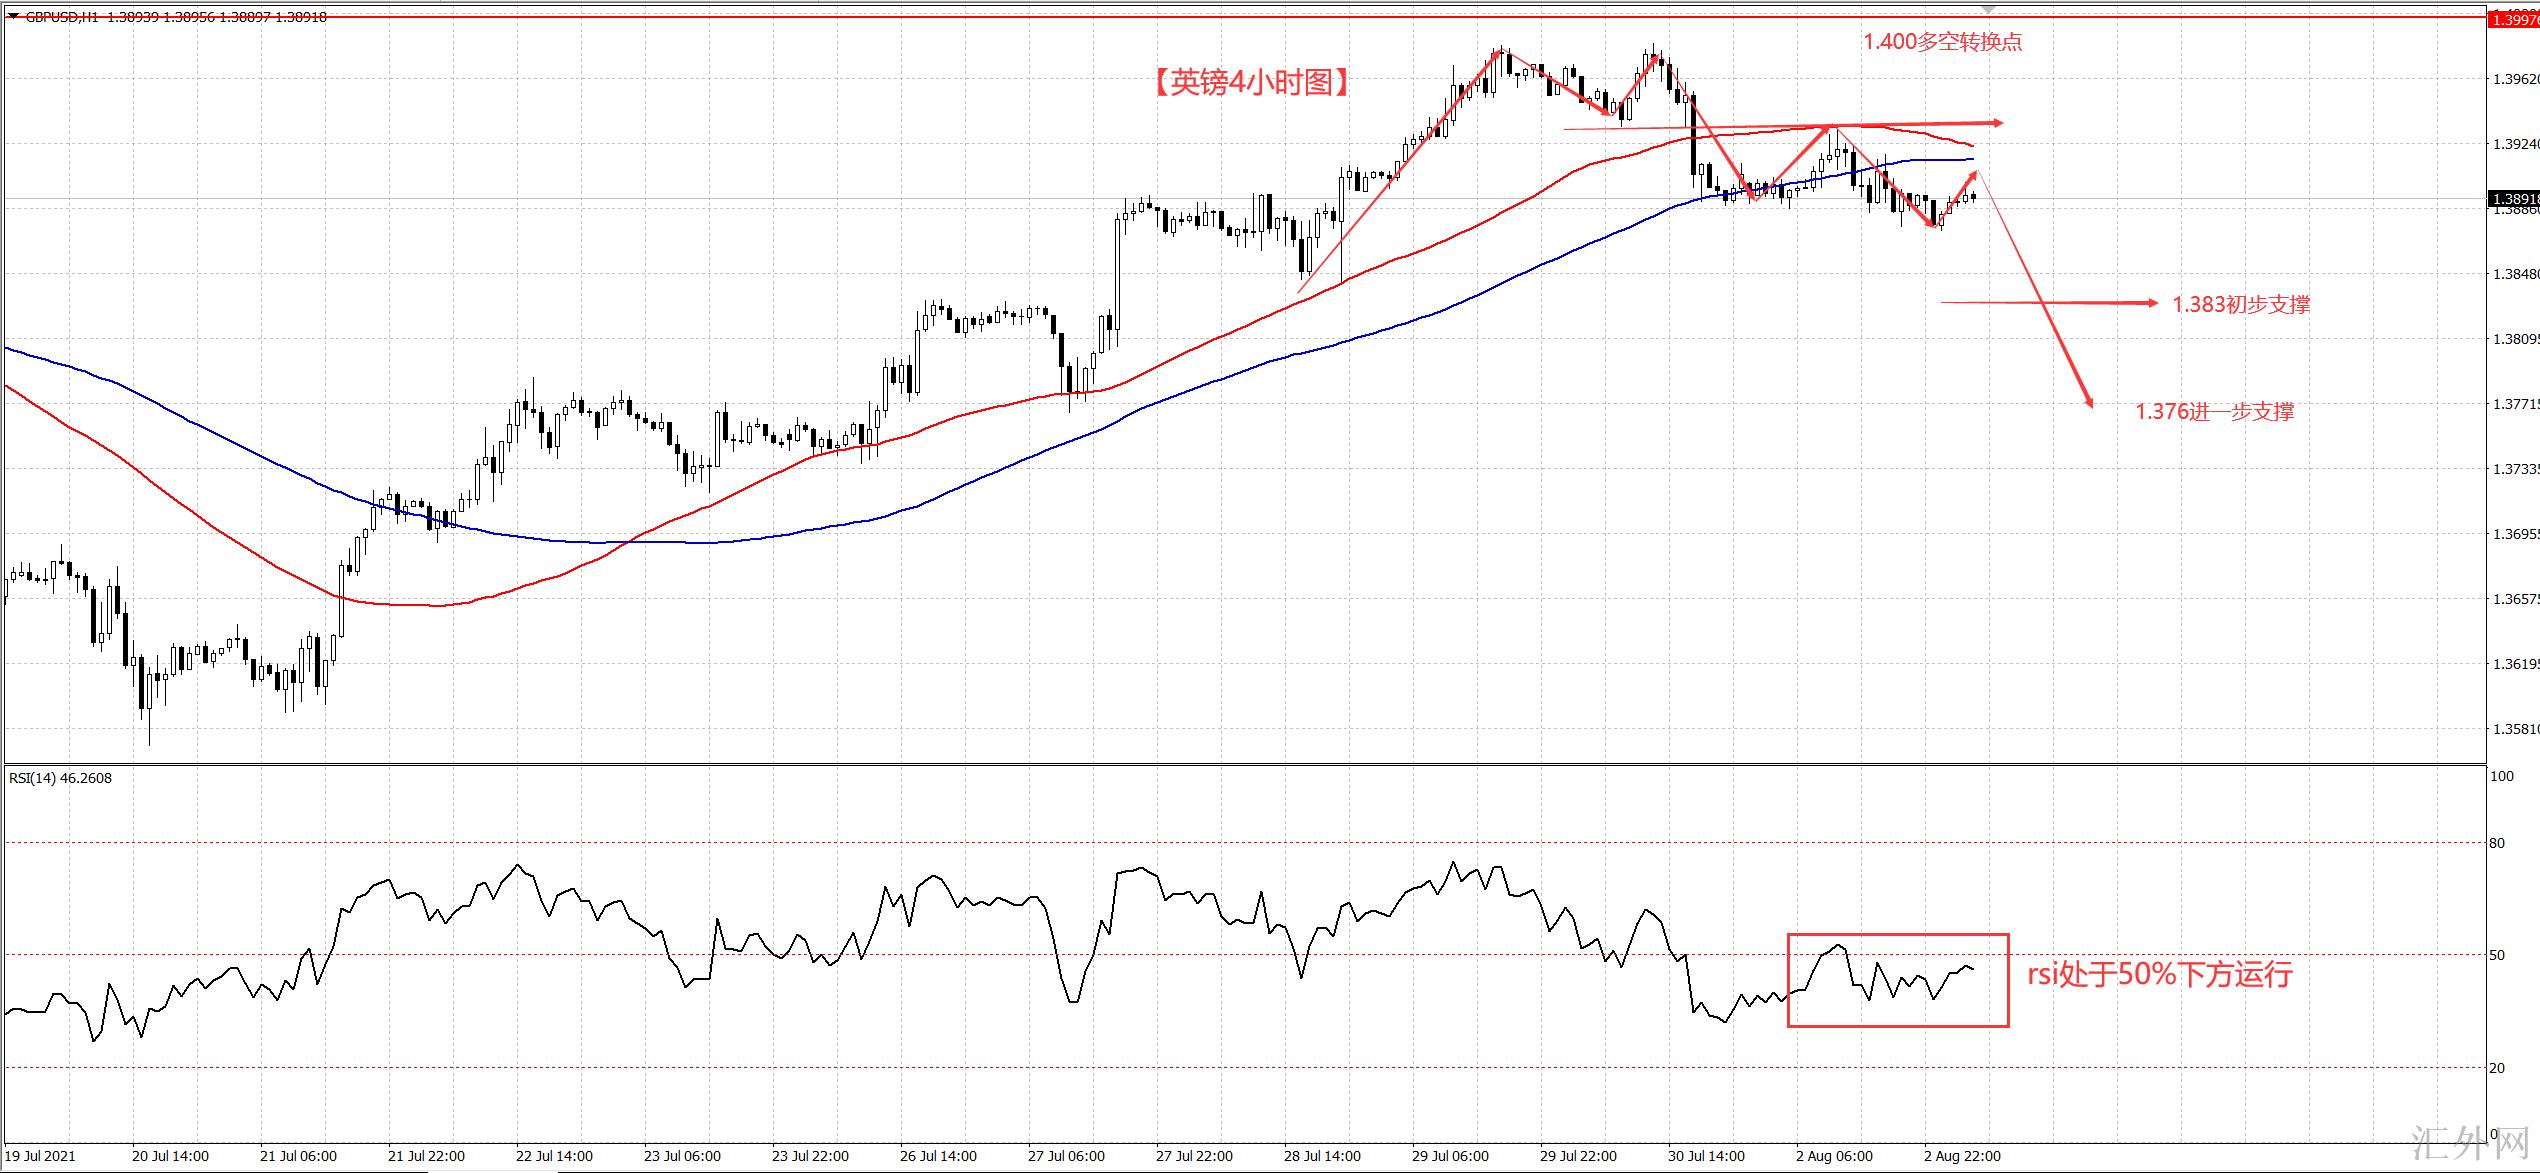Select the red 1.39976 price label

[x=2516, y=20]
